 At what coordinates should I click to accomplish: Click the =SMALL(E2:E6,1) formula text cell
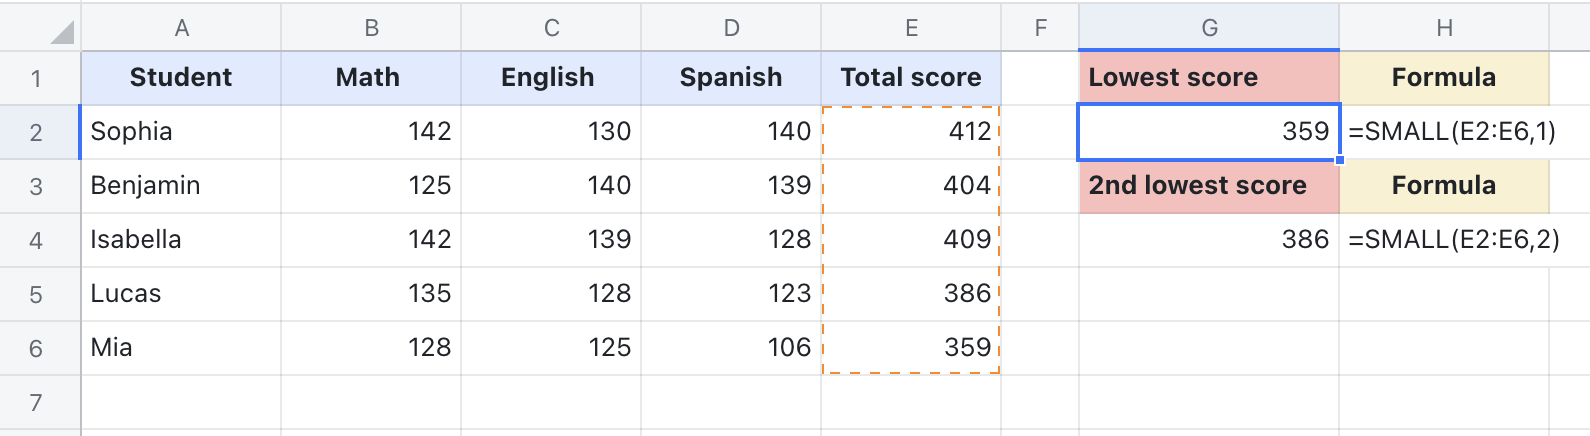point(1452,132)
